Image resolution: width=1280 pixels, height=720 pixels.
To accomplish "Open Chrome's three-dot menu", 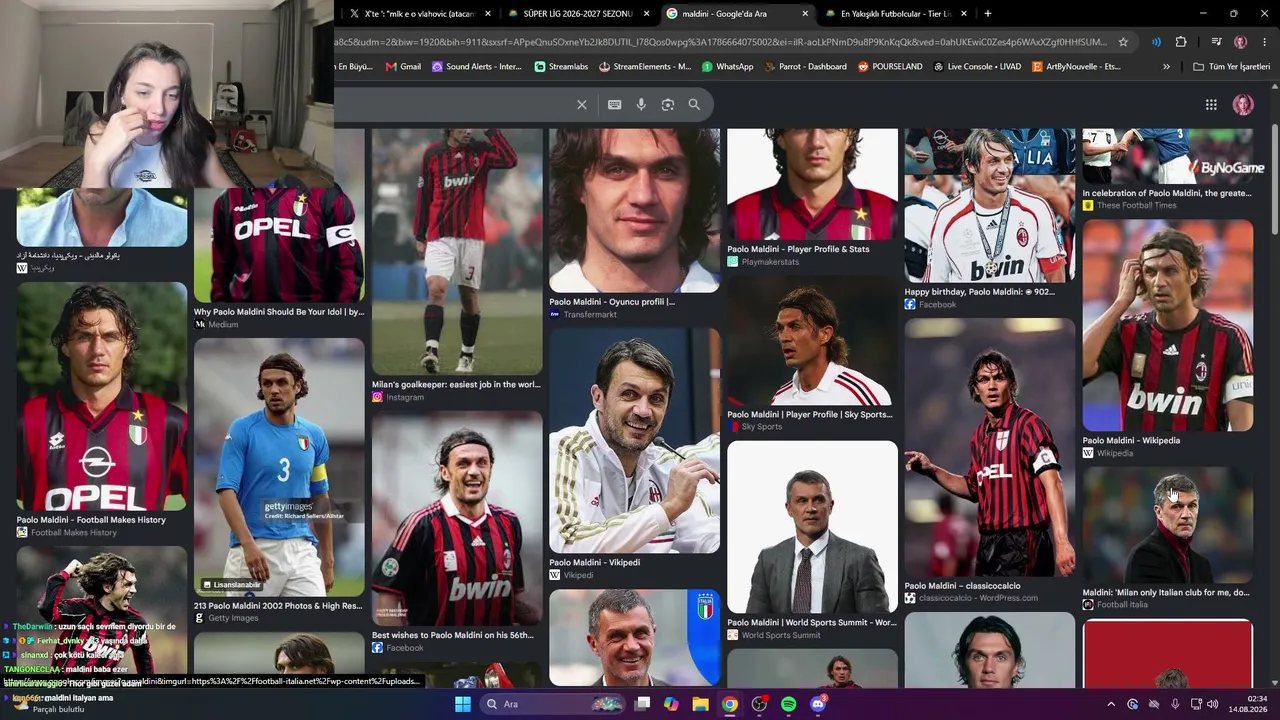I will tap(1265, 42).
